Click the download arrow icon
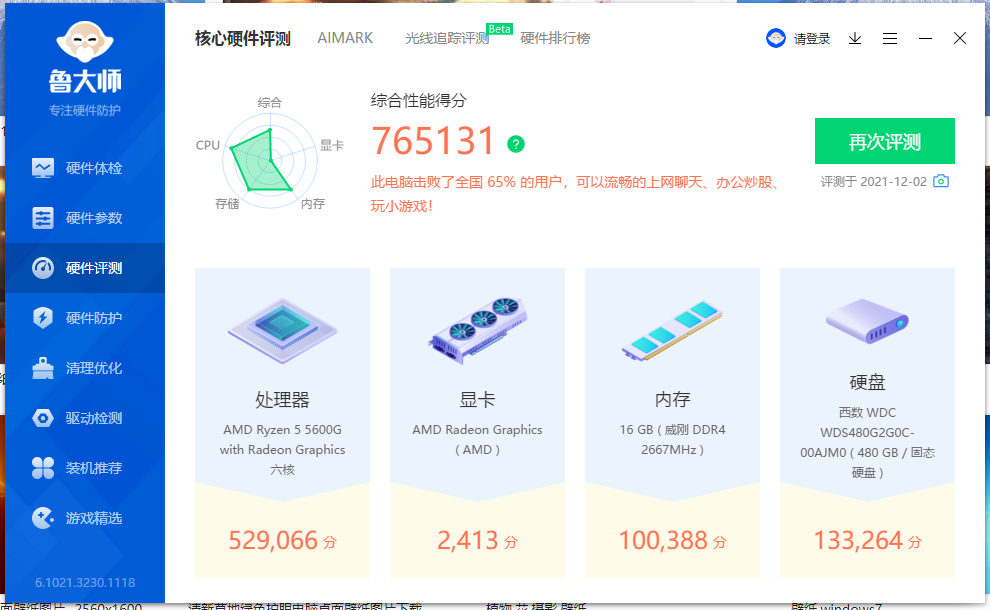The height and width of the screenshot is (610, 990). [855, 39]
